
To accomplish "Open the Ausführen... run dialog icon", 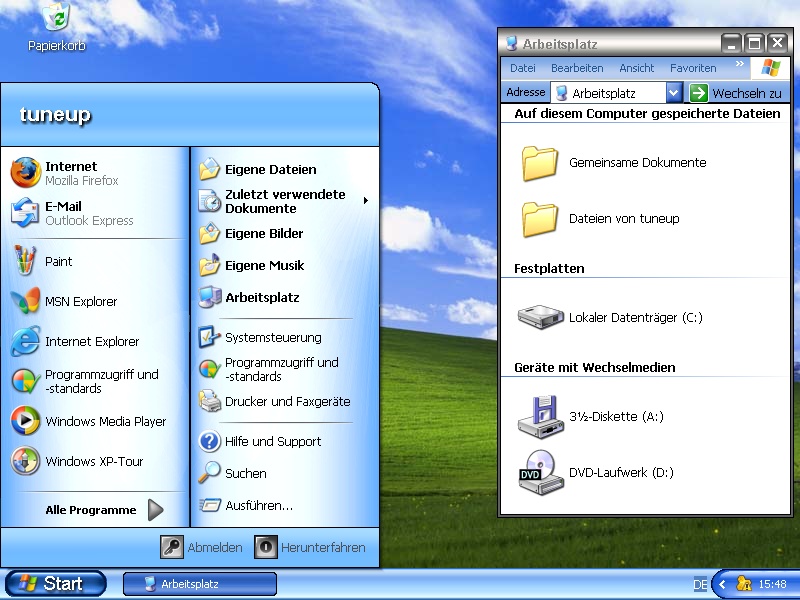I will (x=209, y=505).
